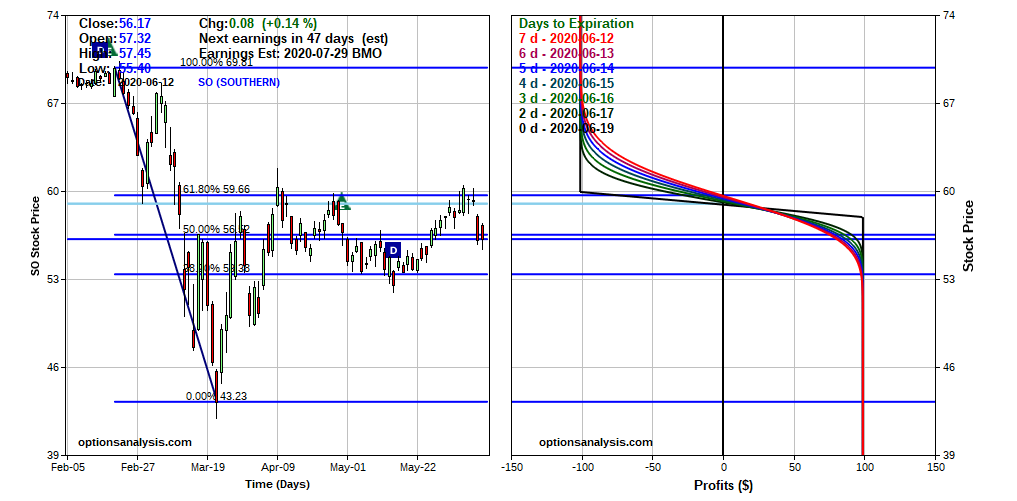This screenshot has width=1017, height=501.
Task: Click the Apr-09 date tick label
Action: [277, 467]
